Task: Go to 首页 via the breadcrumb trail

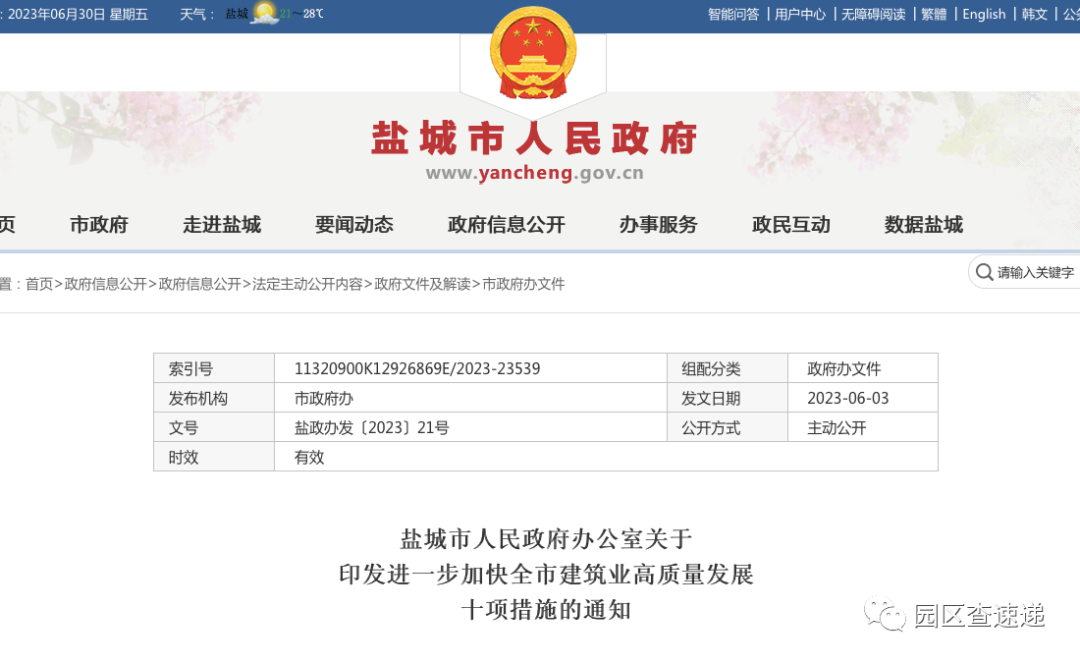Action: pyautogui.click(x=36, y=283)
